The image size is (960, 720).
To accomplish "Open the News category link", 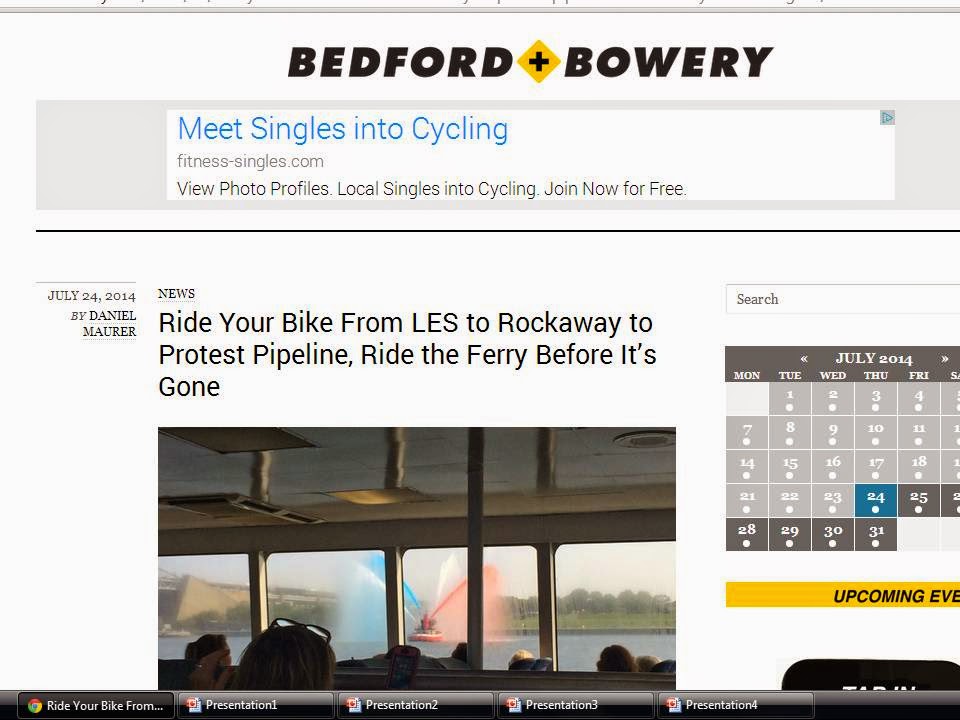I will pyautogui.click(x=176, y=294).
